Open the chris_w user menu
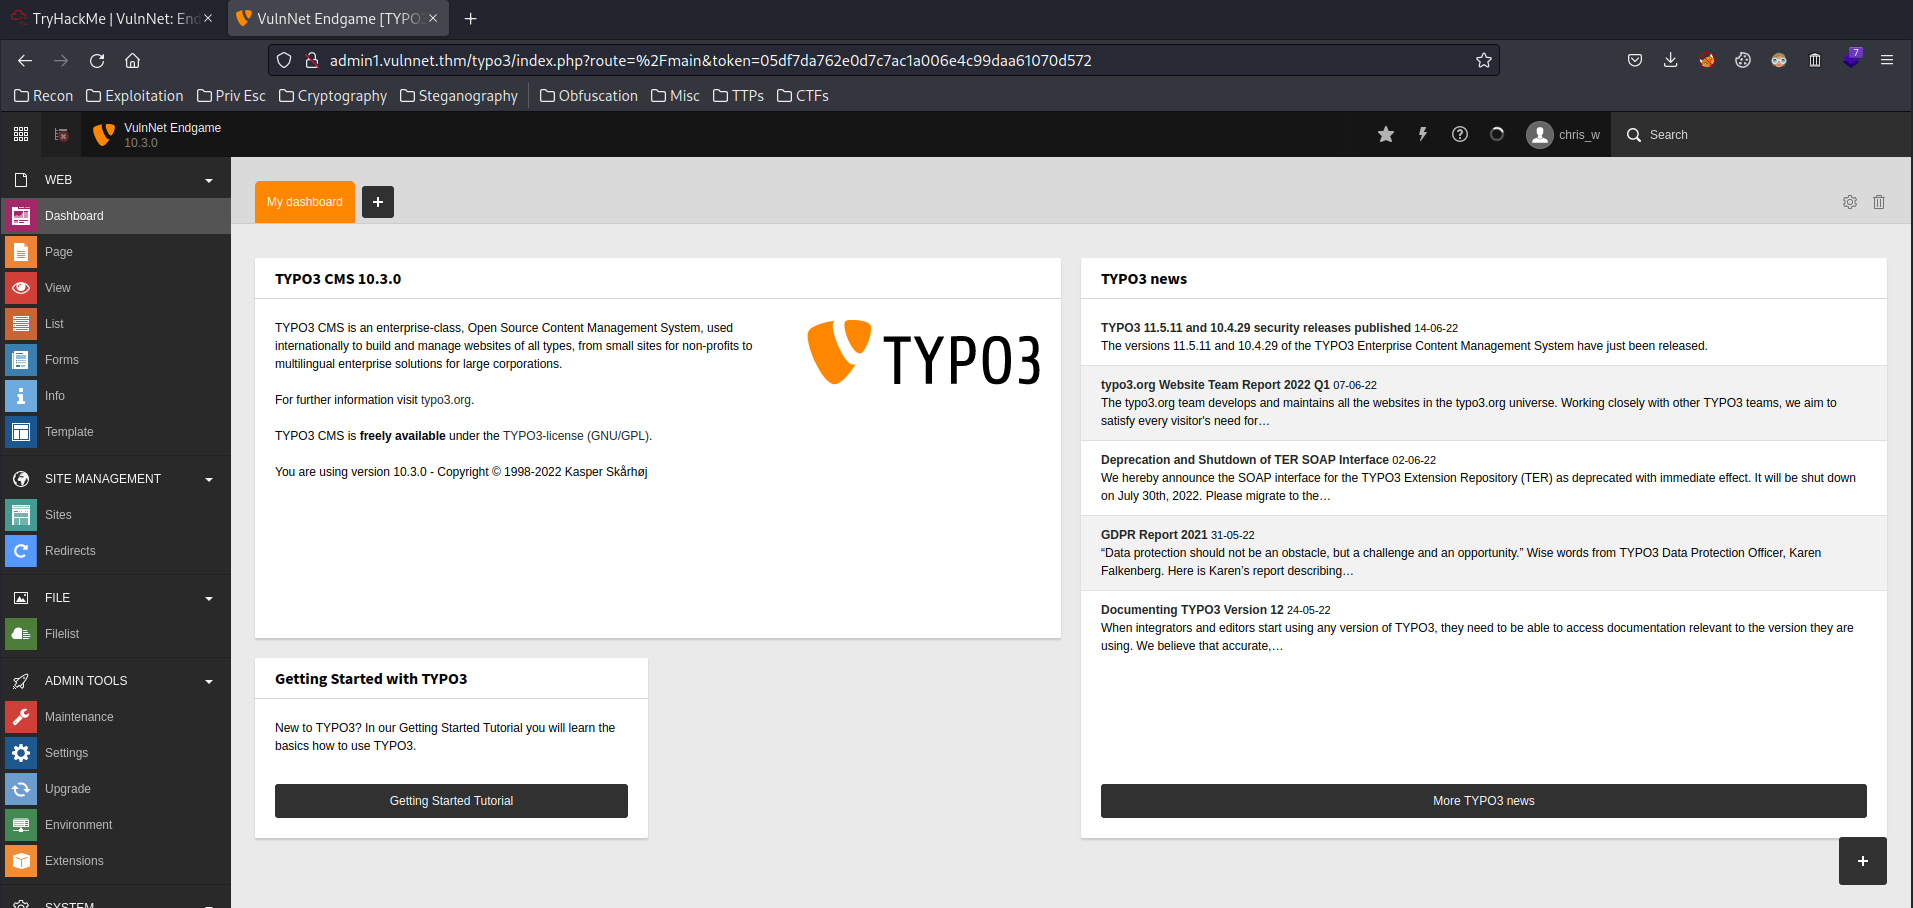 [x=1563, y=134]
